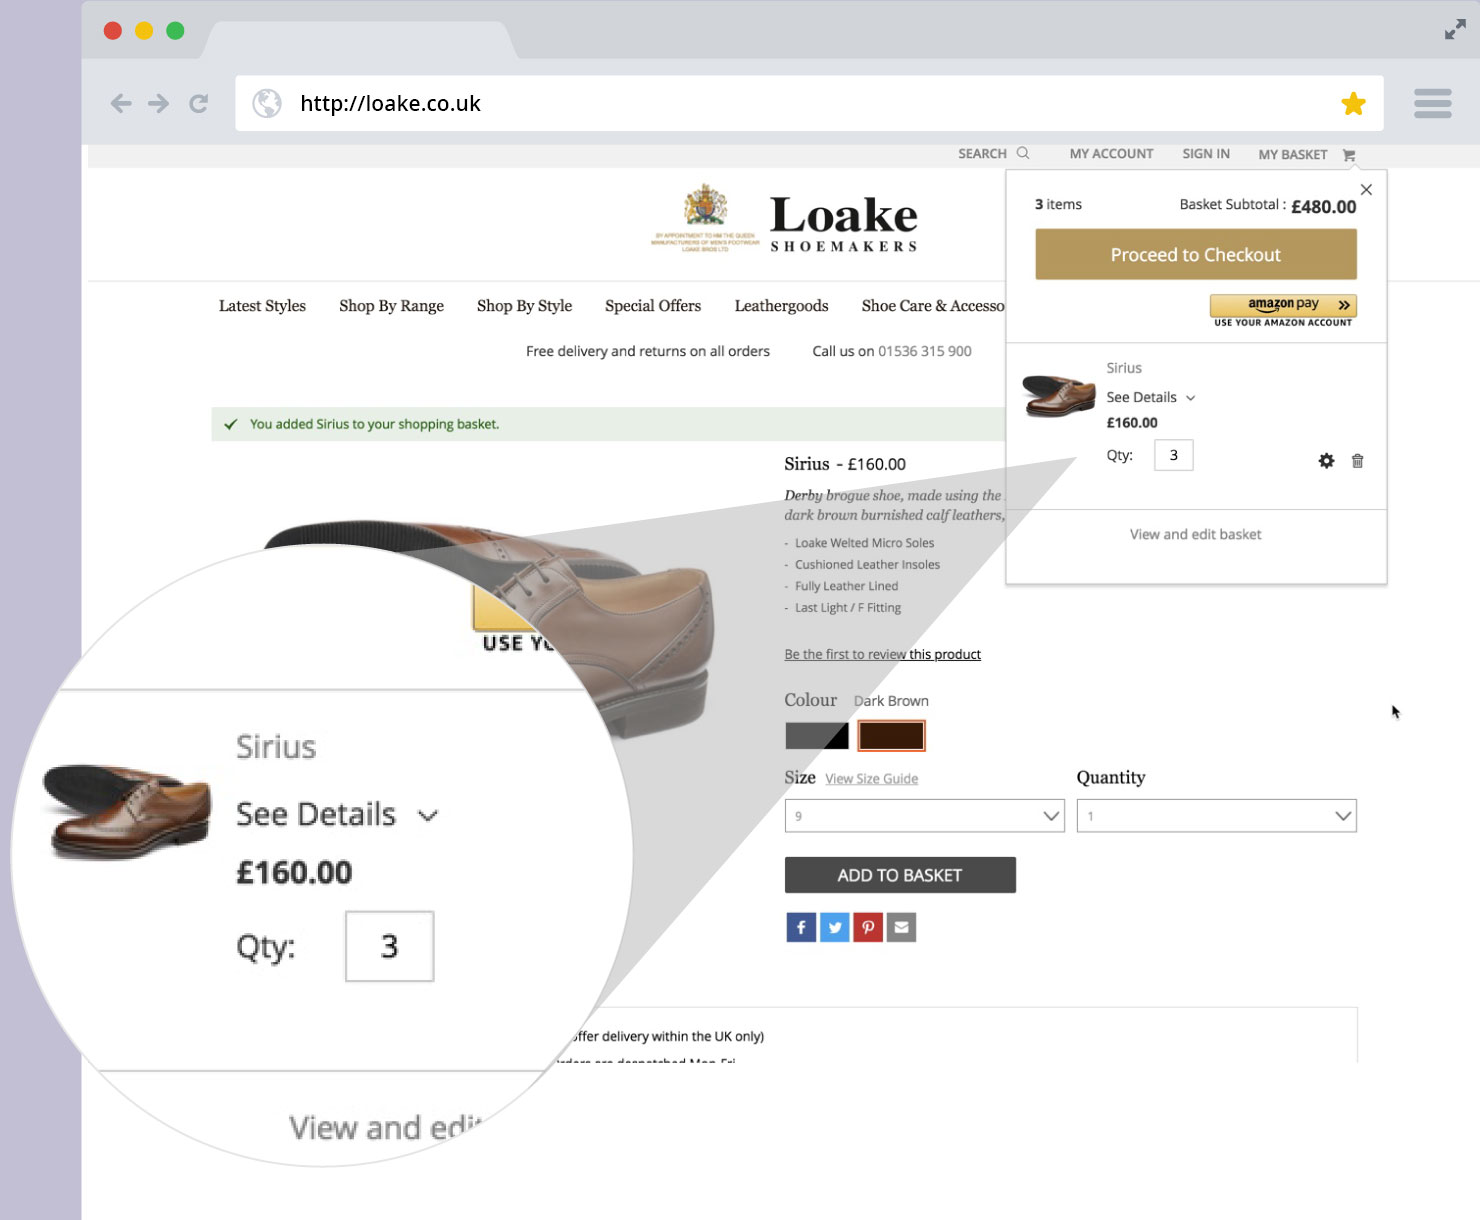Remove Sirius with the trash icon

pos(1357,461)
